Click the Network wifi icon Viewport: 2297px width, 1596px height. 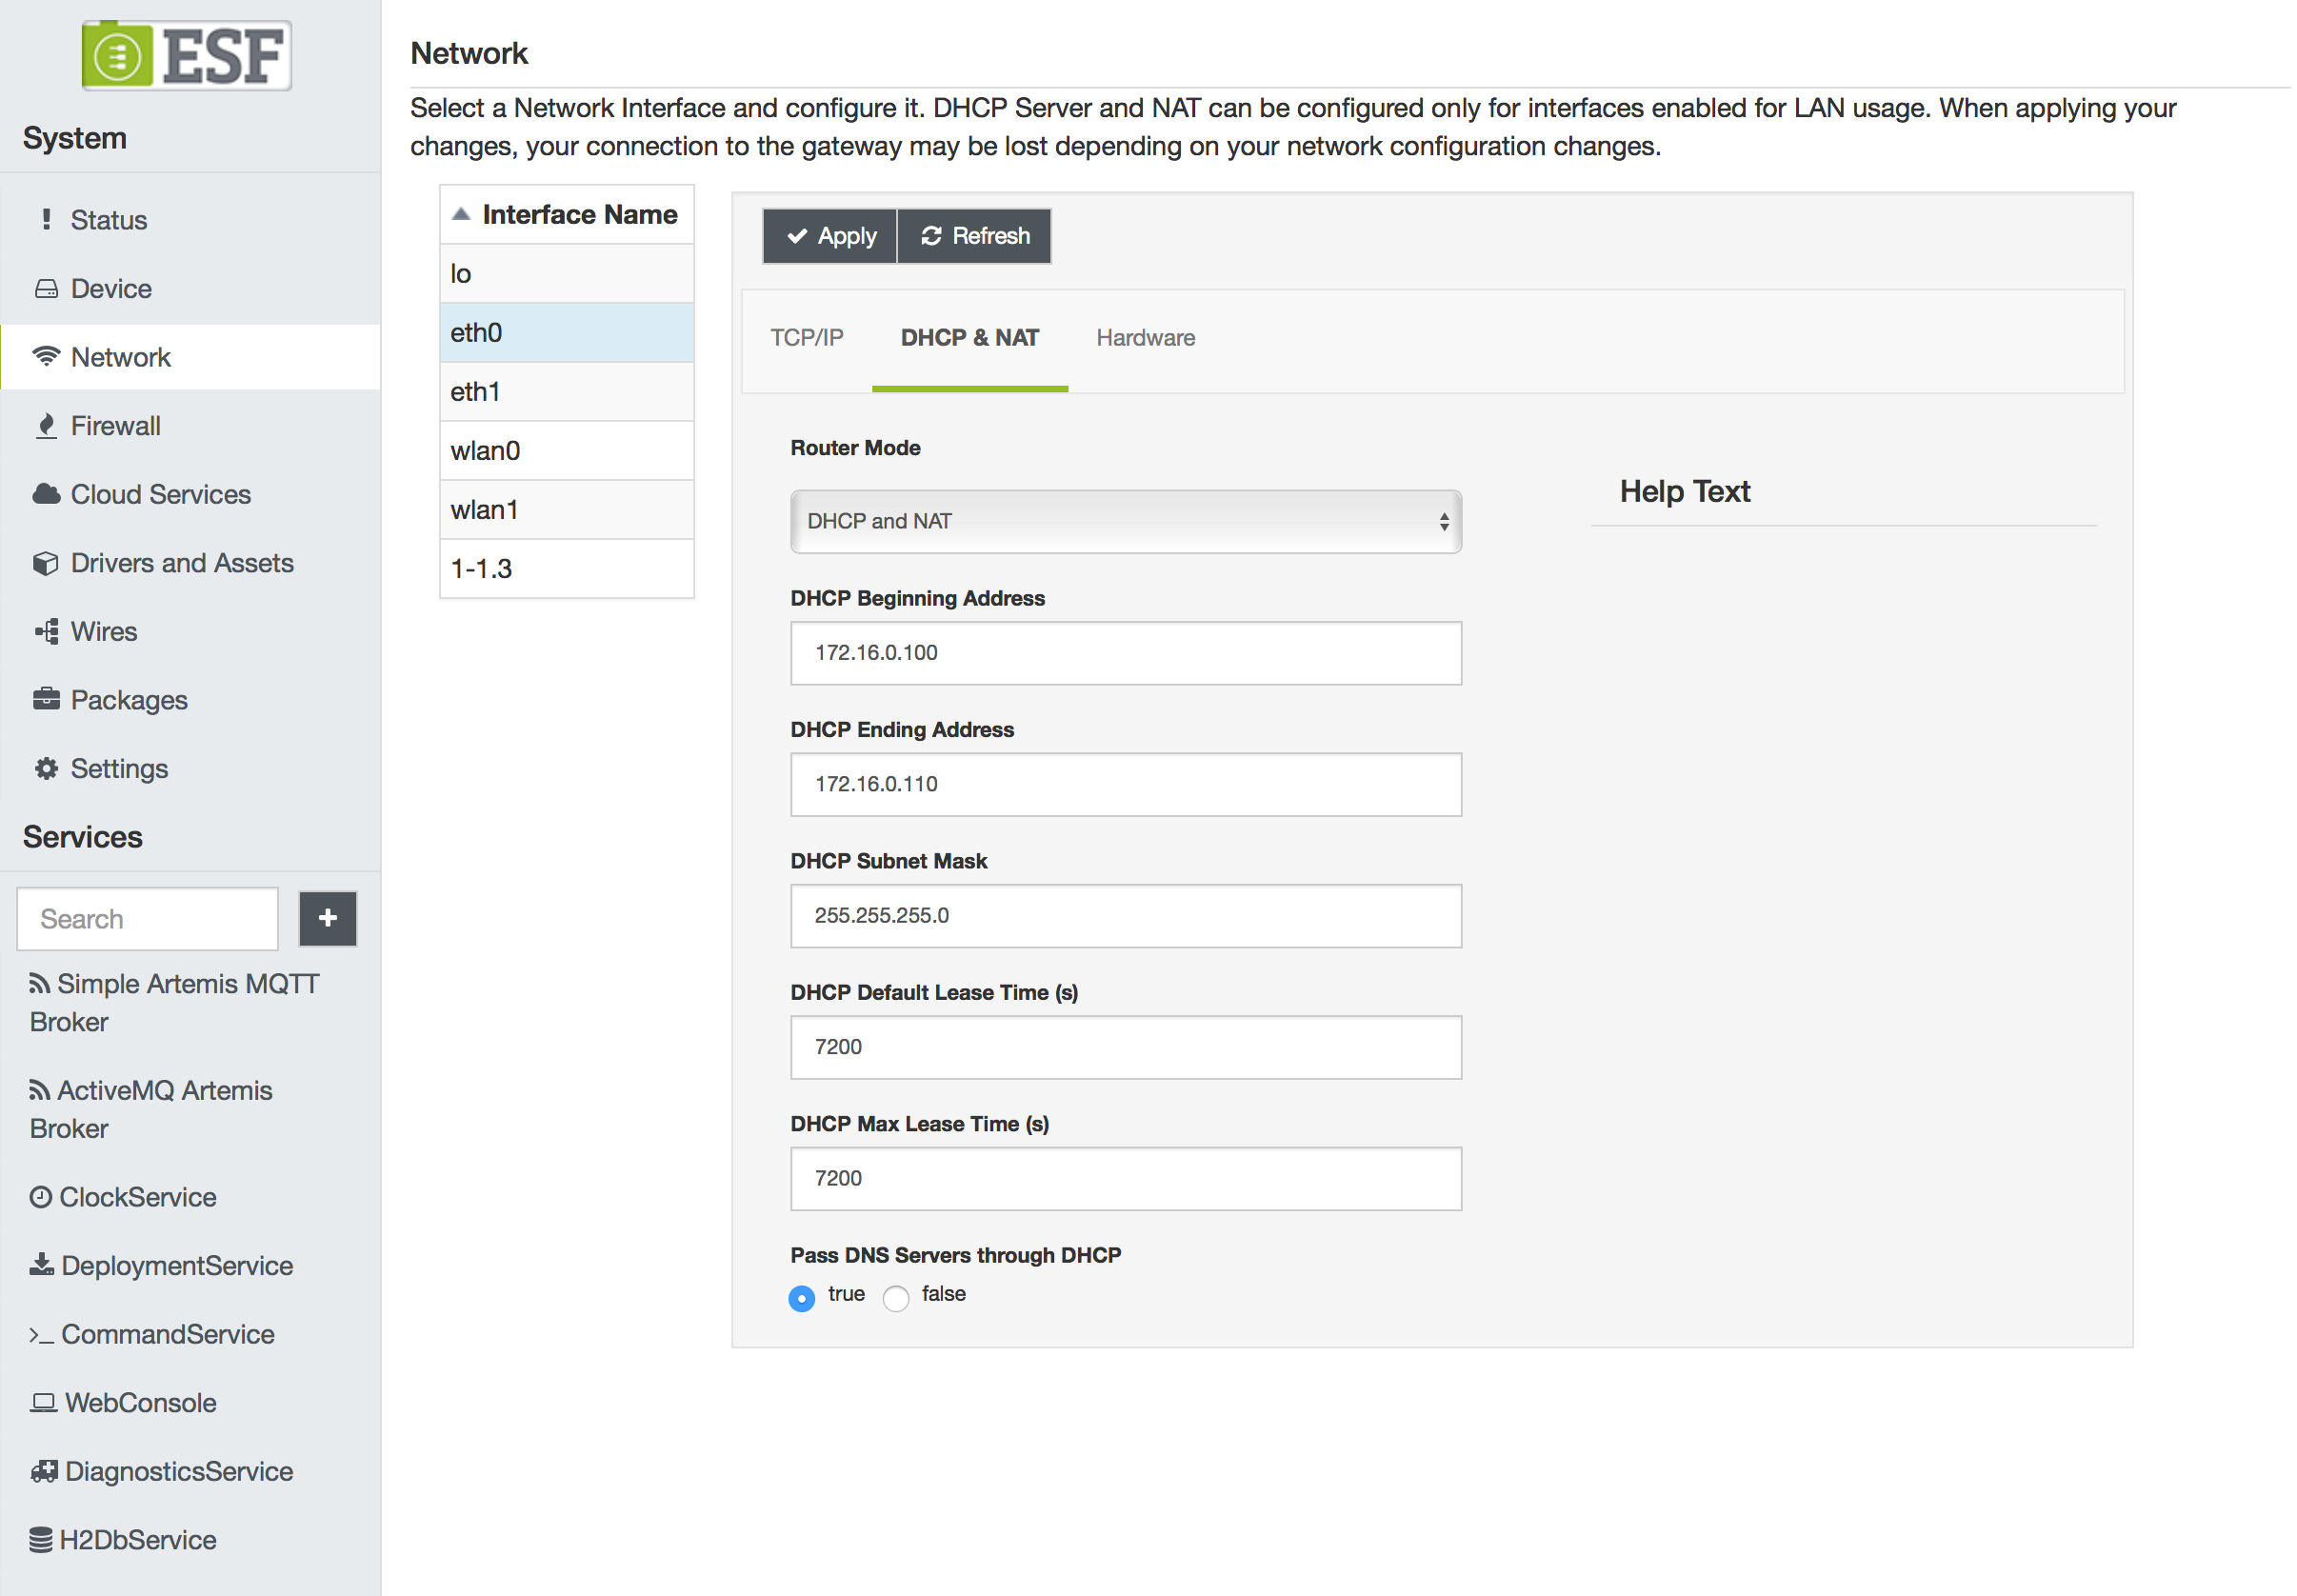(46, 356)
